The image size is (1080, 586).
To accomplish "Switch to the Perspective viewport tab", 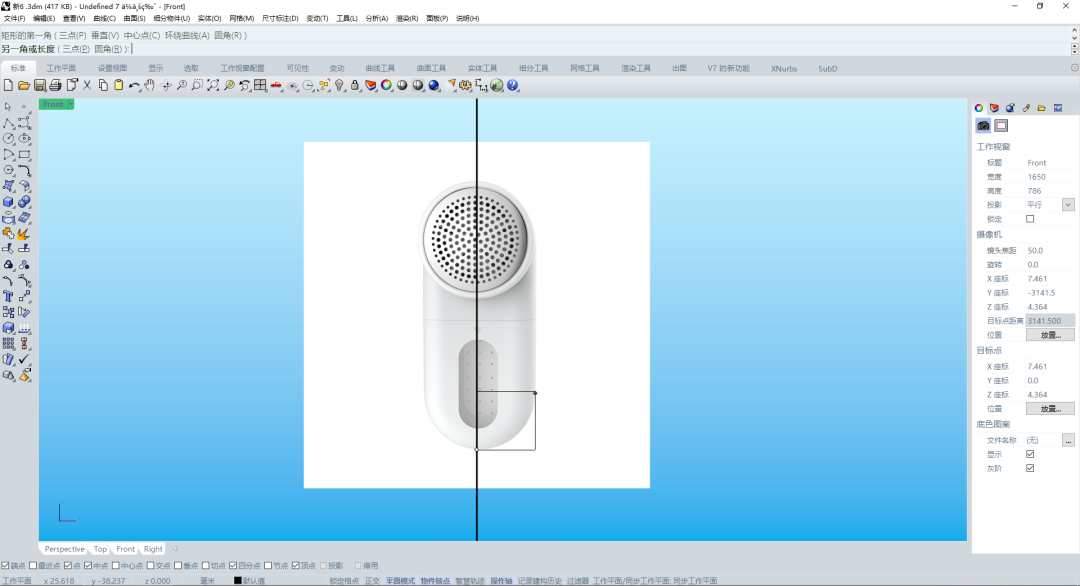I will pos(64,549).
